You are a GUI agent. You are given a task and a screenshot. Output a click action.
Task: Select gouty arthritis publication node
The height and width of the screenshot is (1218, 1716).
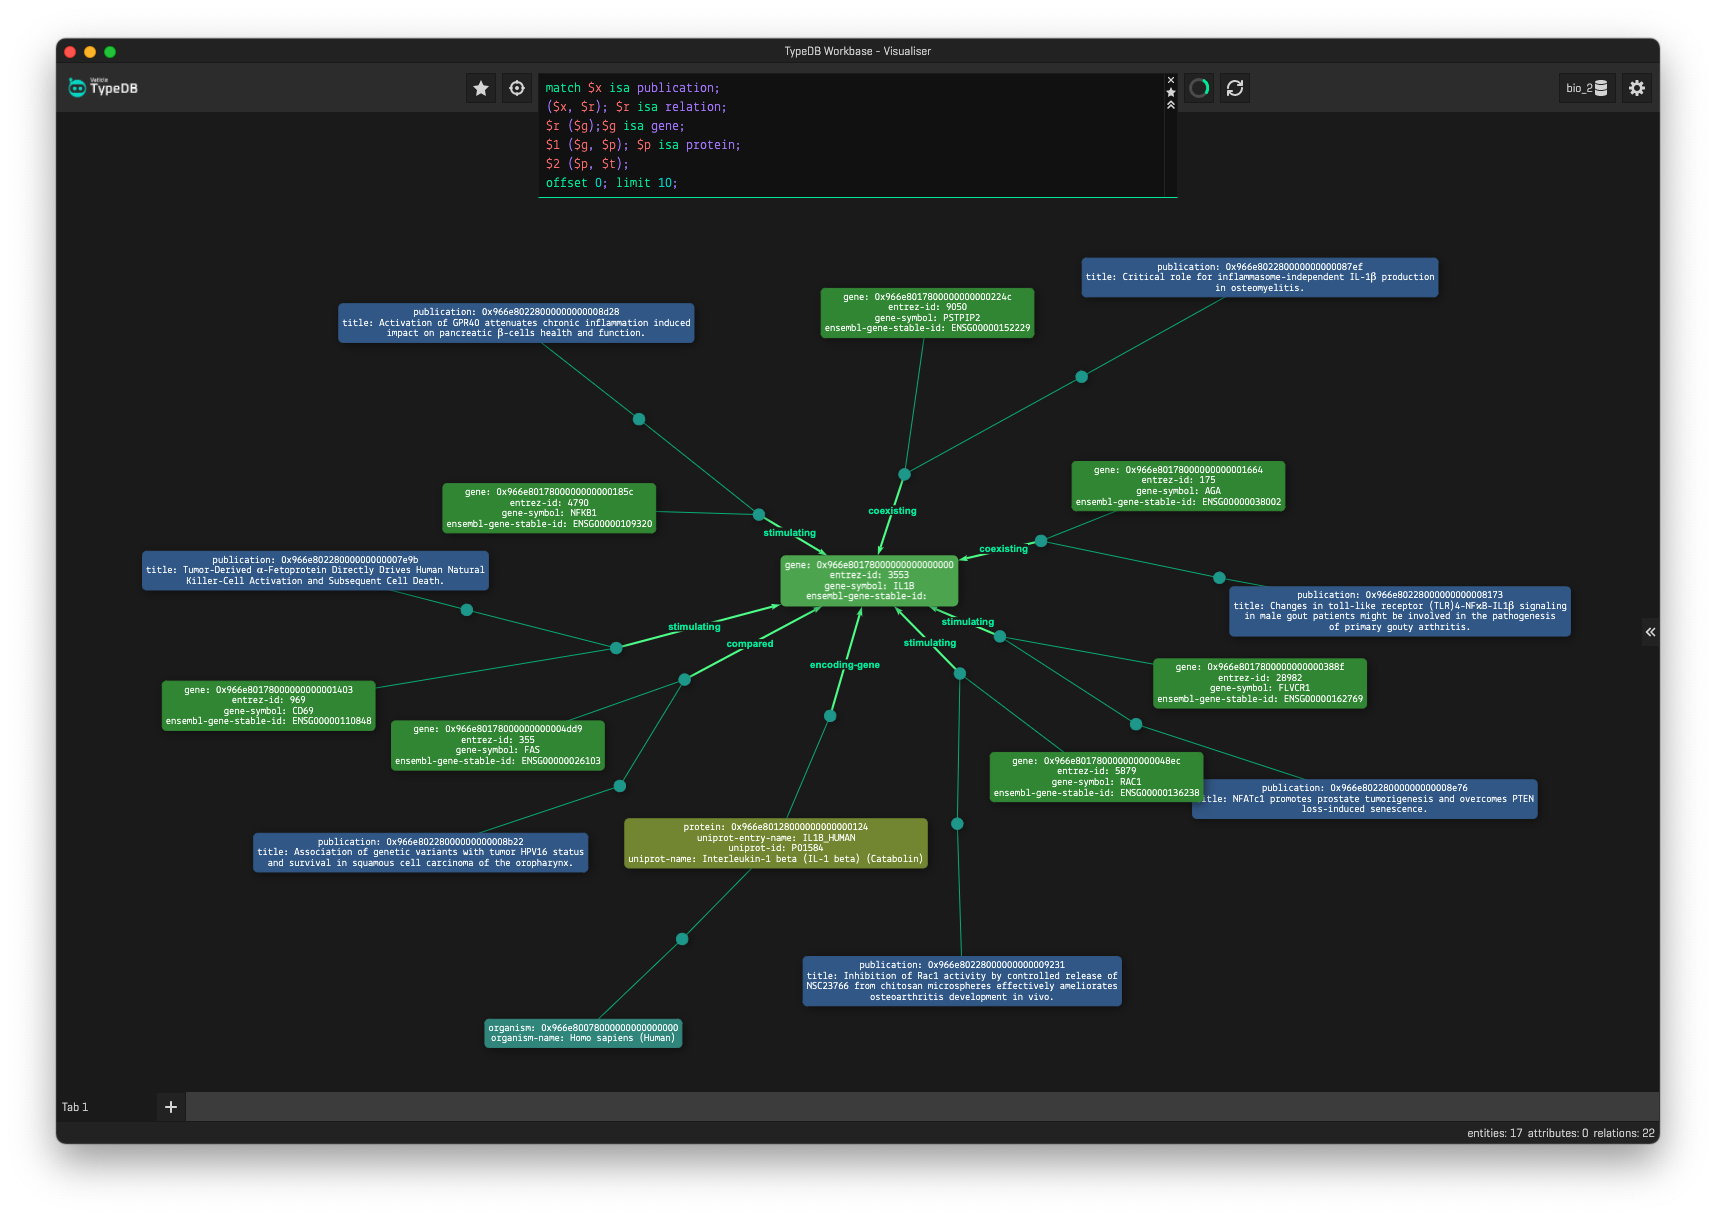[x=1400, y=611]
